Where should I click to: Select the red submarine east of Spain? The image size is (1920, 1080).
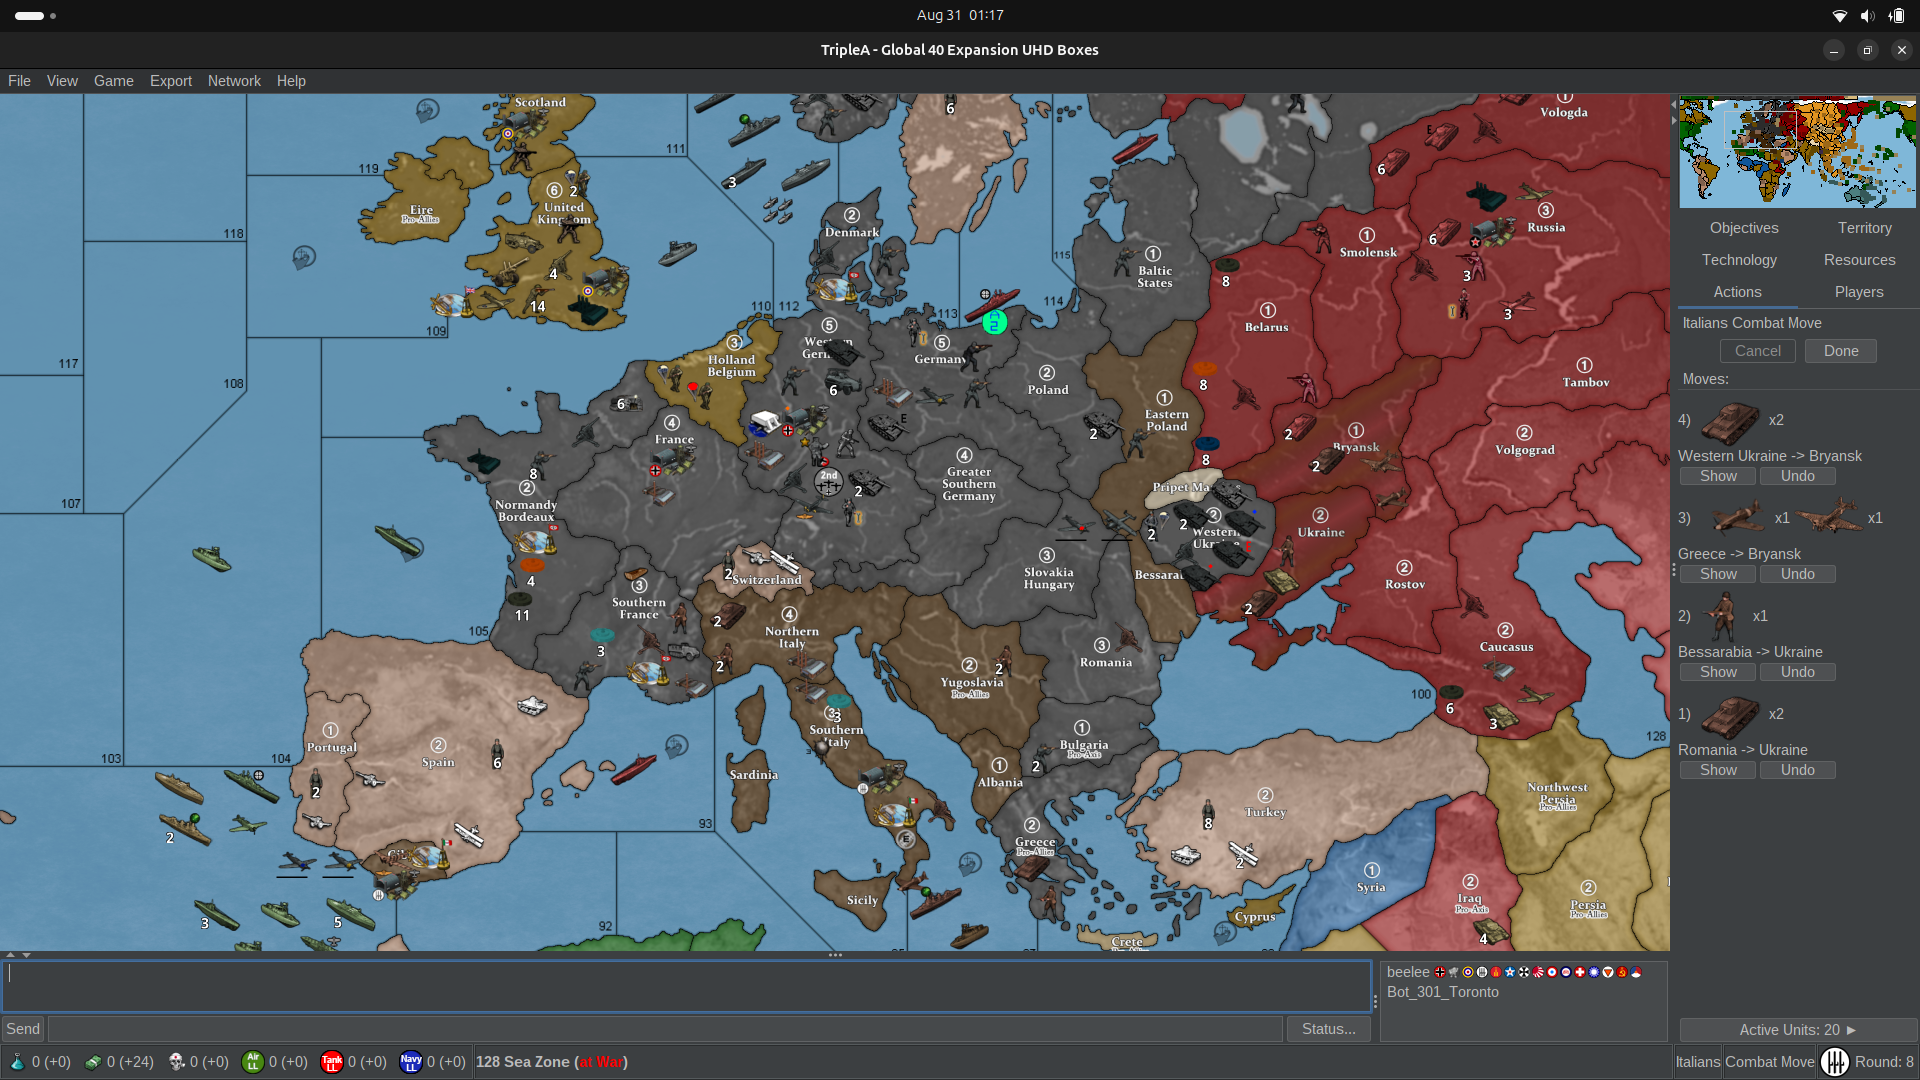pyautogui.click(x=634, y=769)
